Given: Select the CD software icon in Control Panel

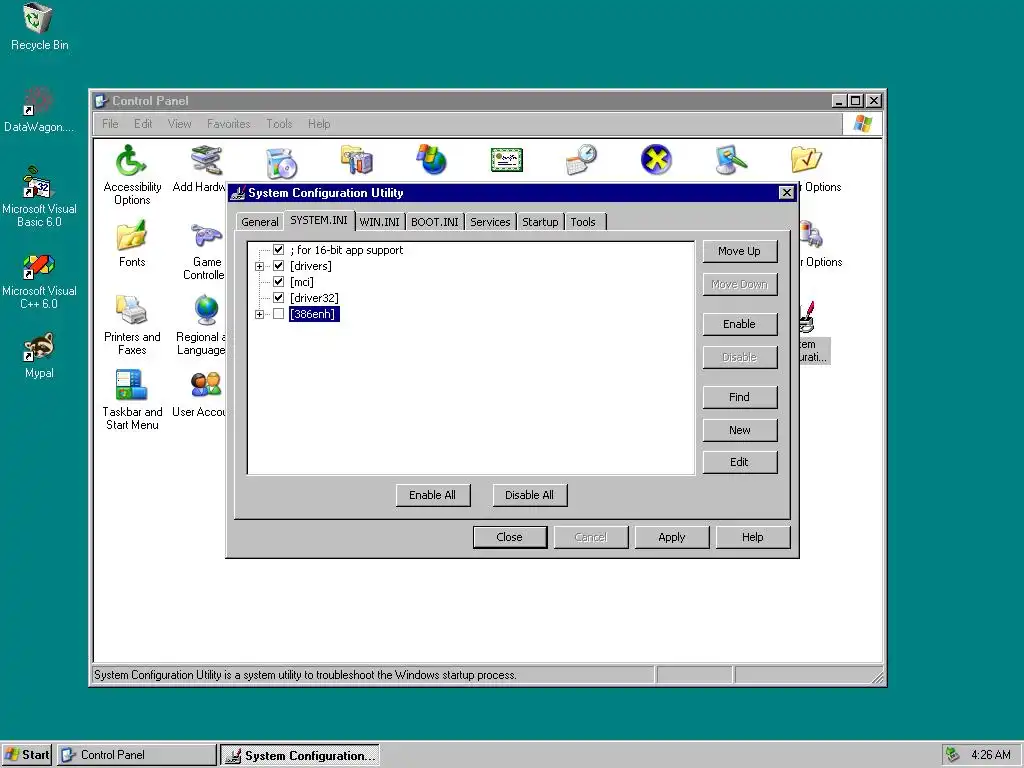Looking at the screenshot, I should pos(281,161).
